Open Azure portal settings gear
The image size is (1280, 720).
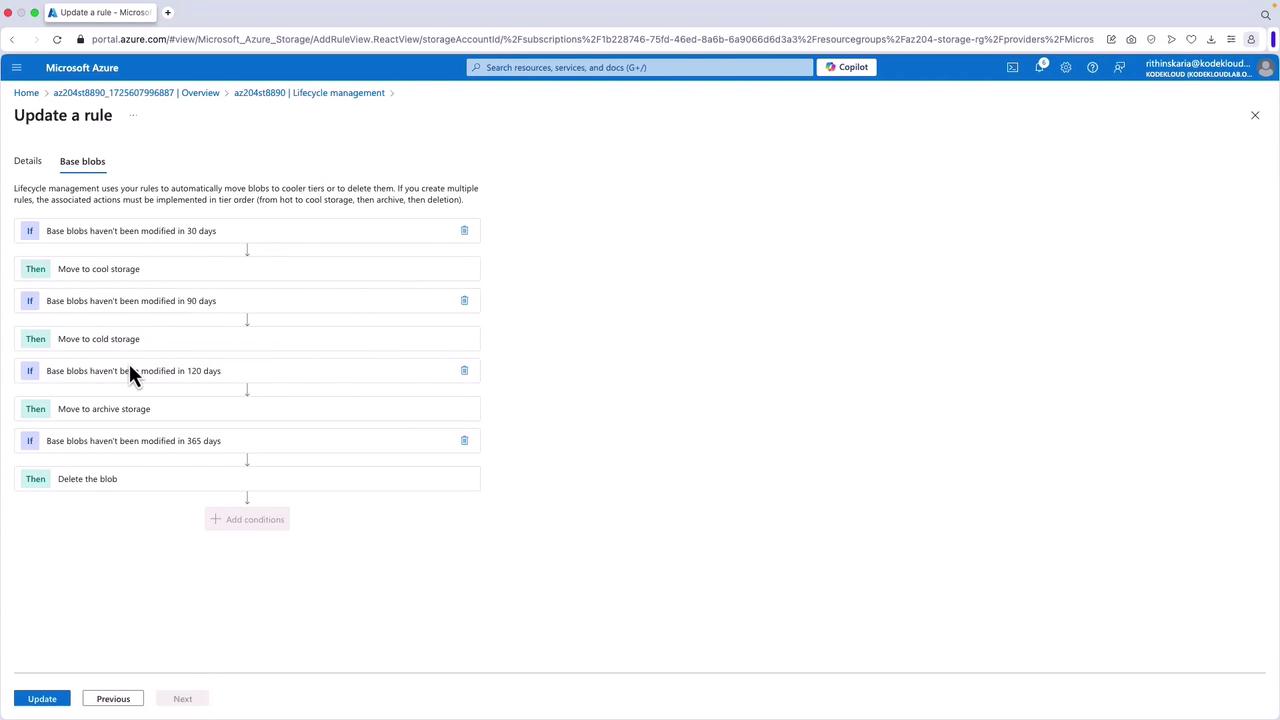point(1066,68)
